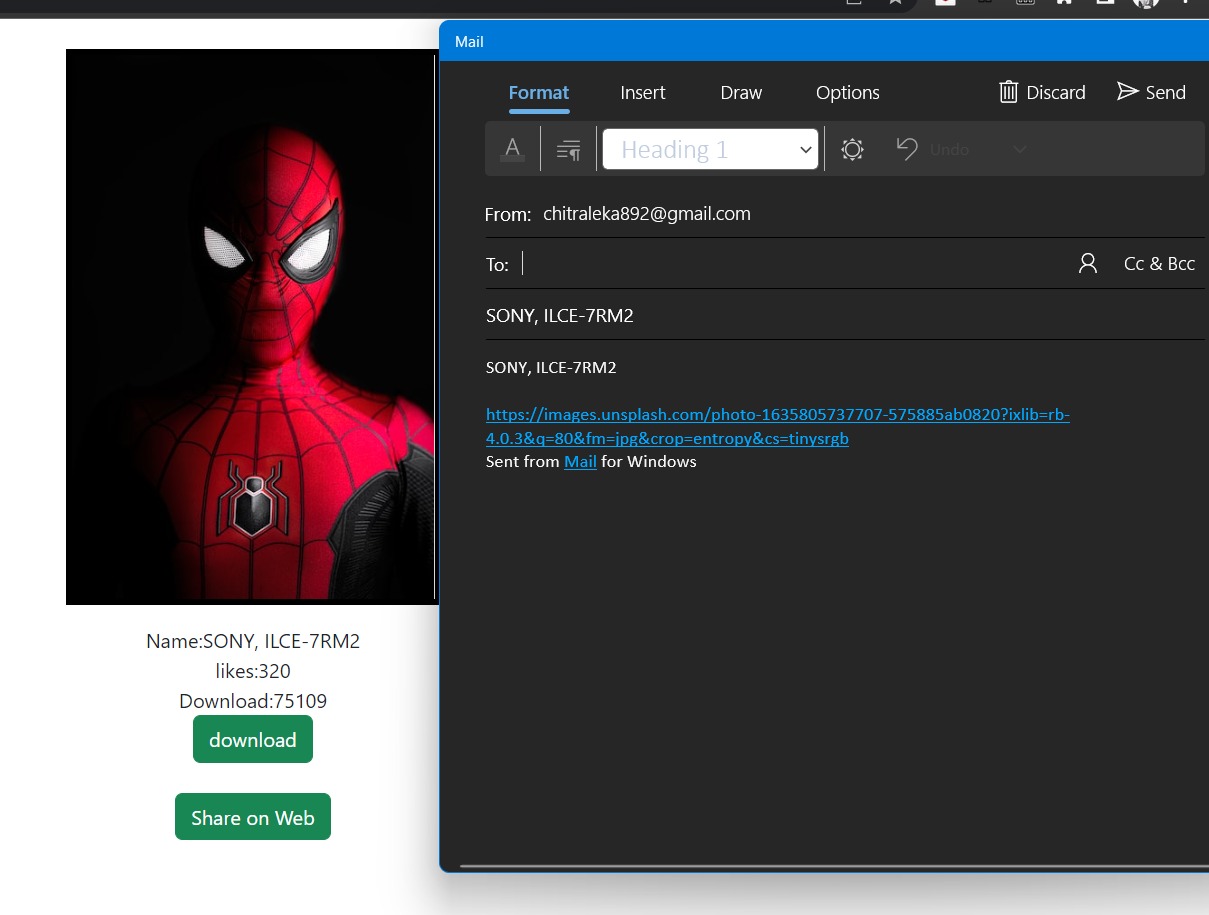Click the horizontal scrollbar of Mail window
This screenshot has width=1209, height=915.
click(x=833, y=866)
